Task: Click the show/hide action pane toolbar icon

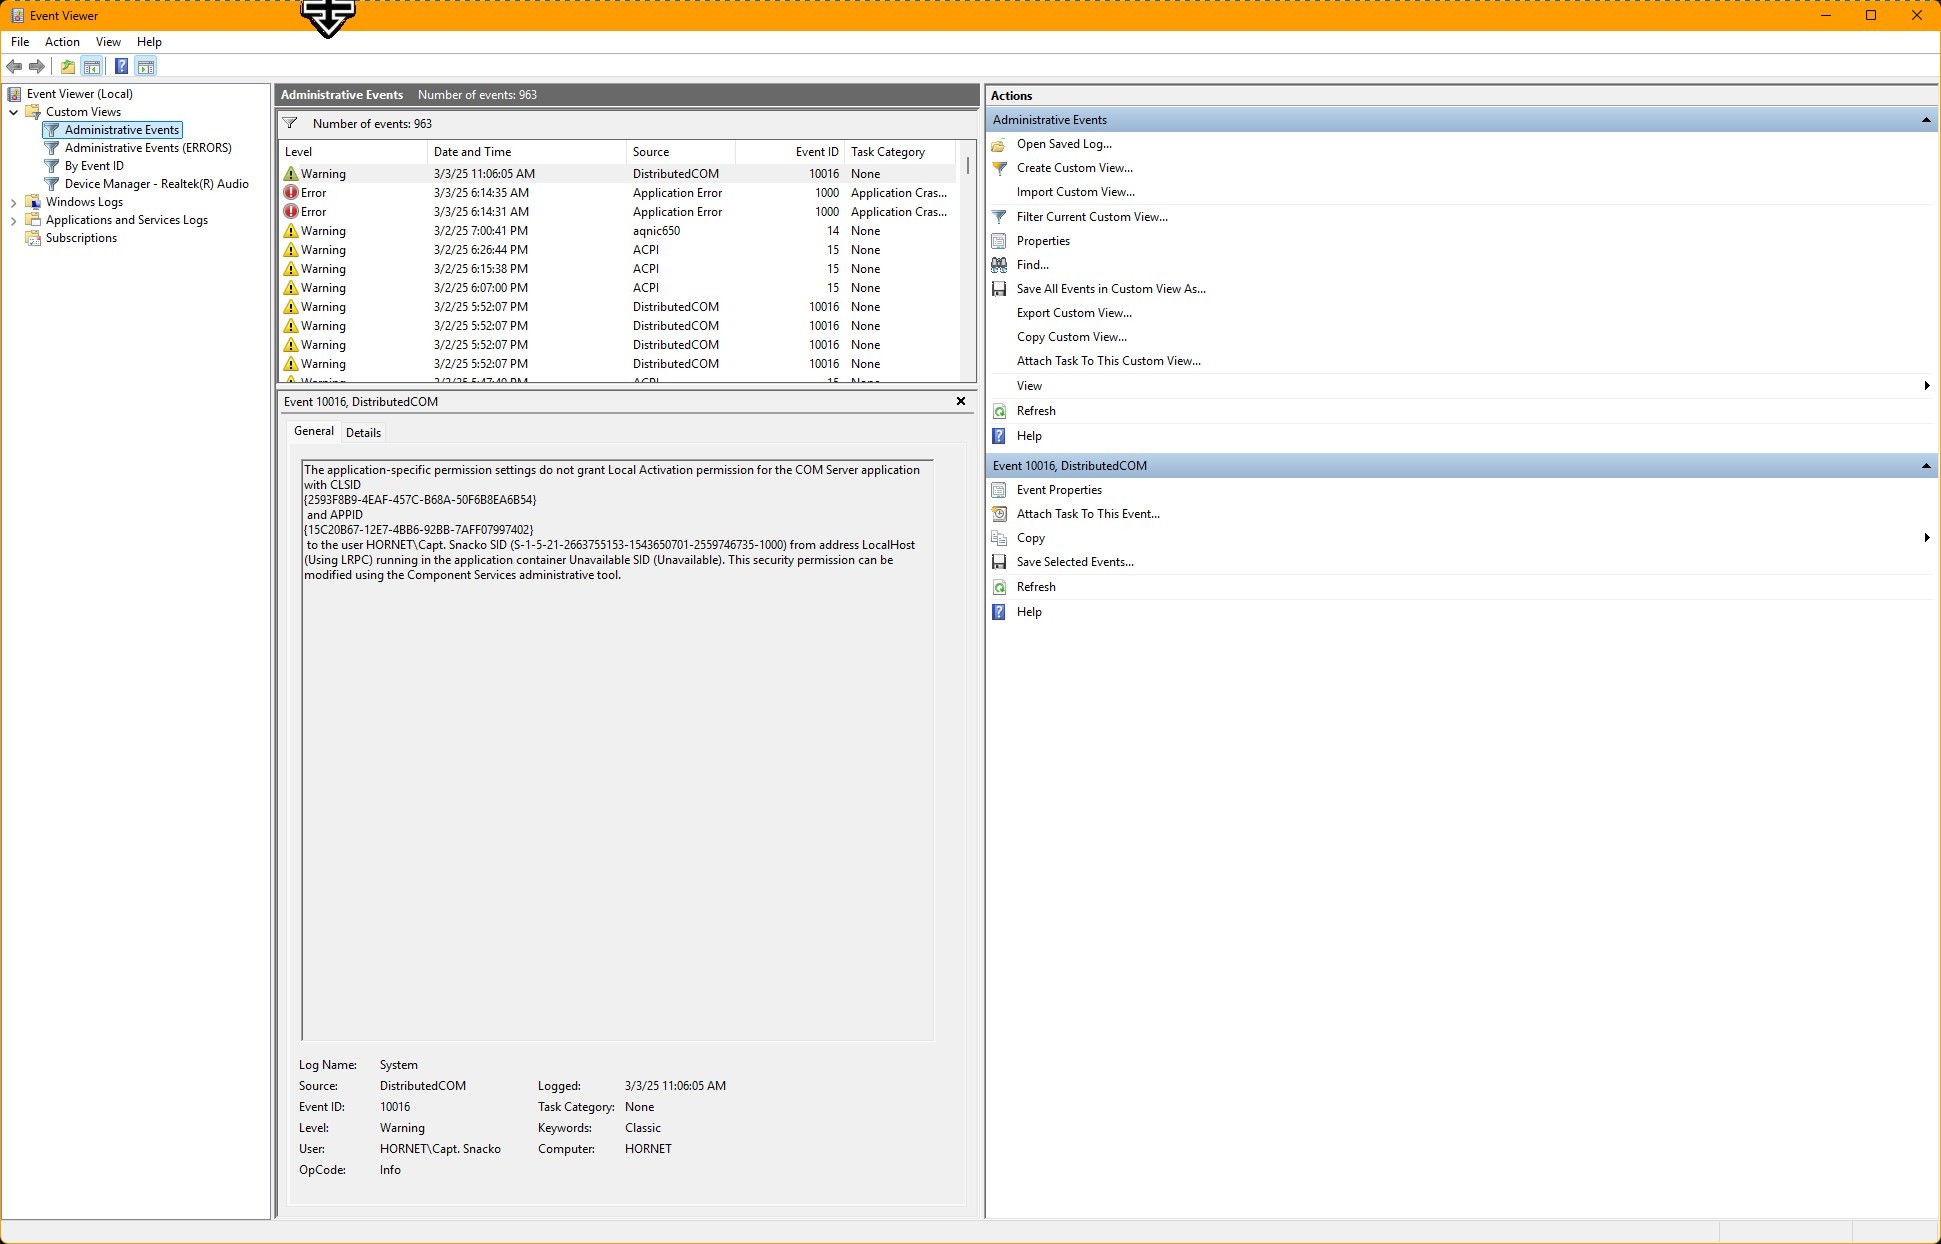Action: (146, 67)
